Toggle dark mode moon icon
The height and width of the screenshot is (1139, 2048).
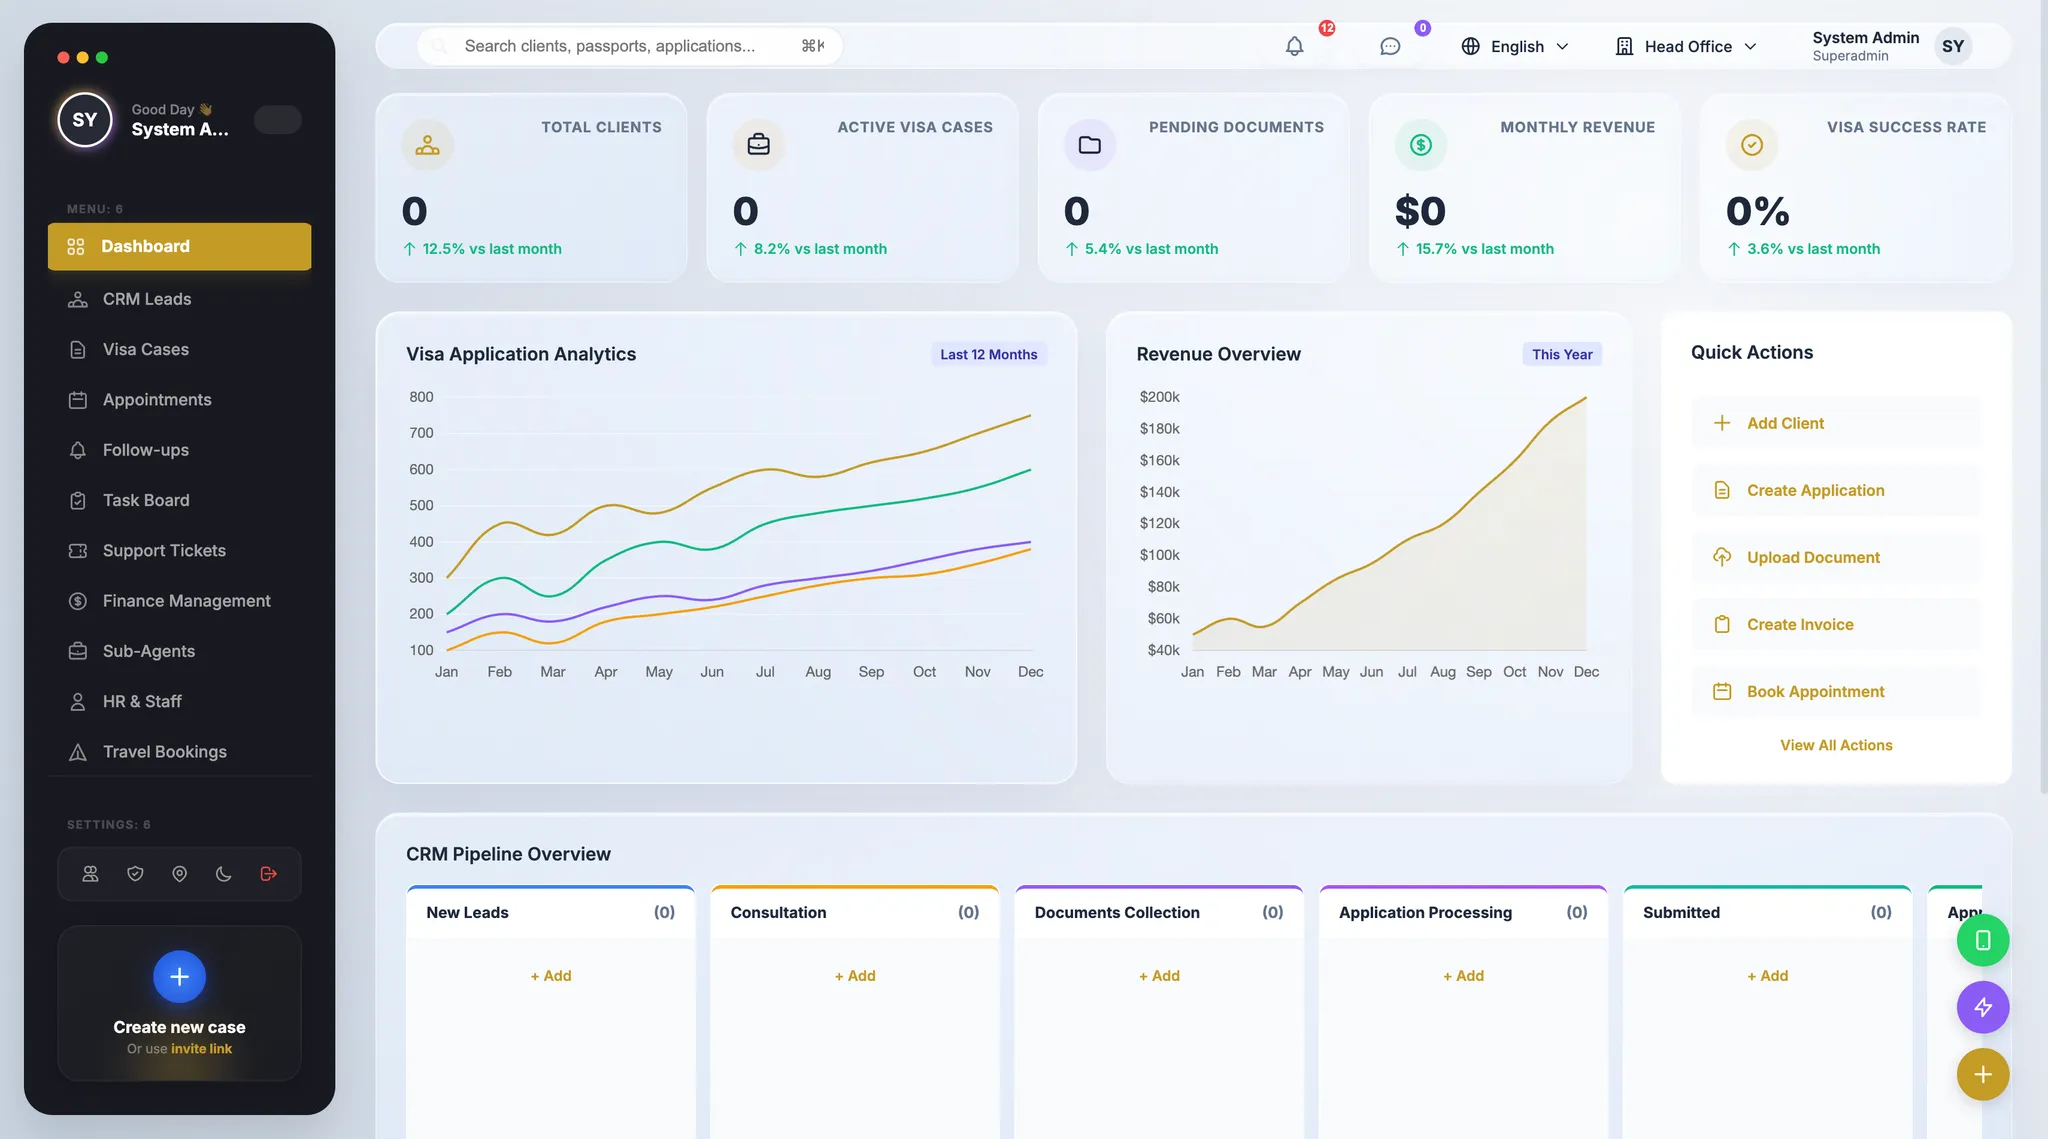pos(224,874)
